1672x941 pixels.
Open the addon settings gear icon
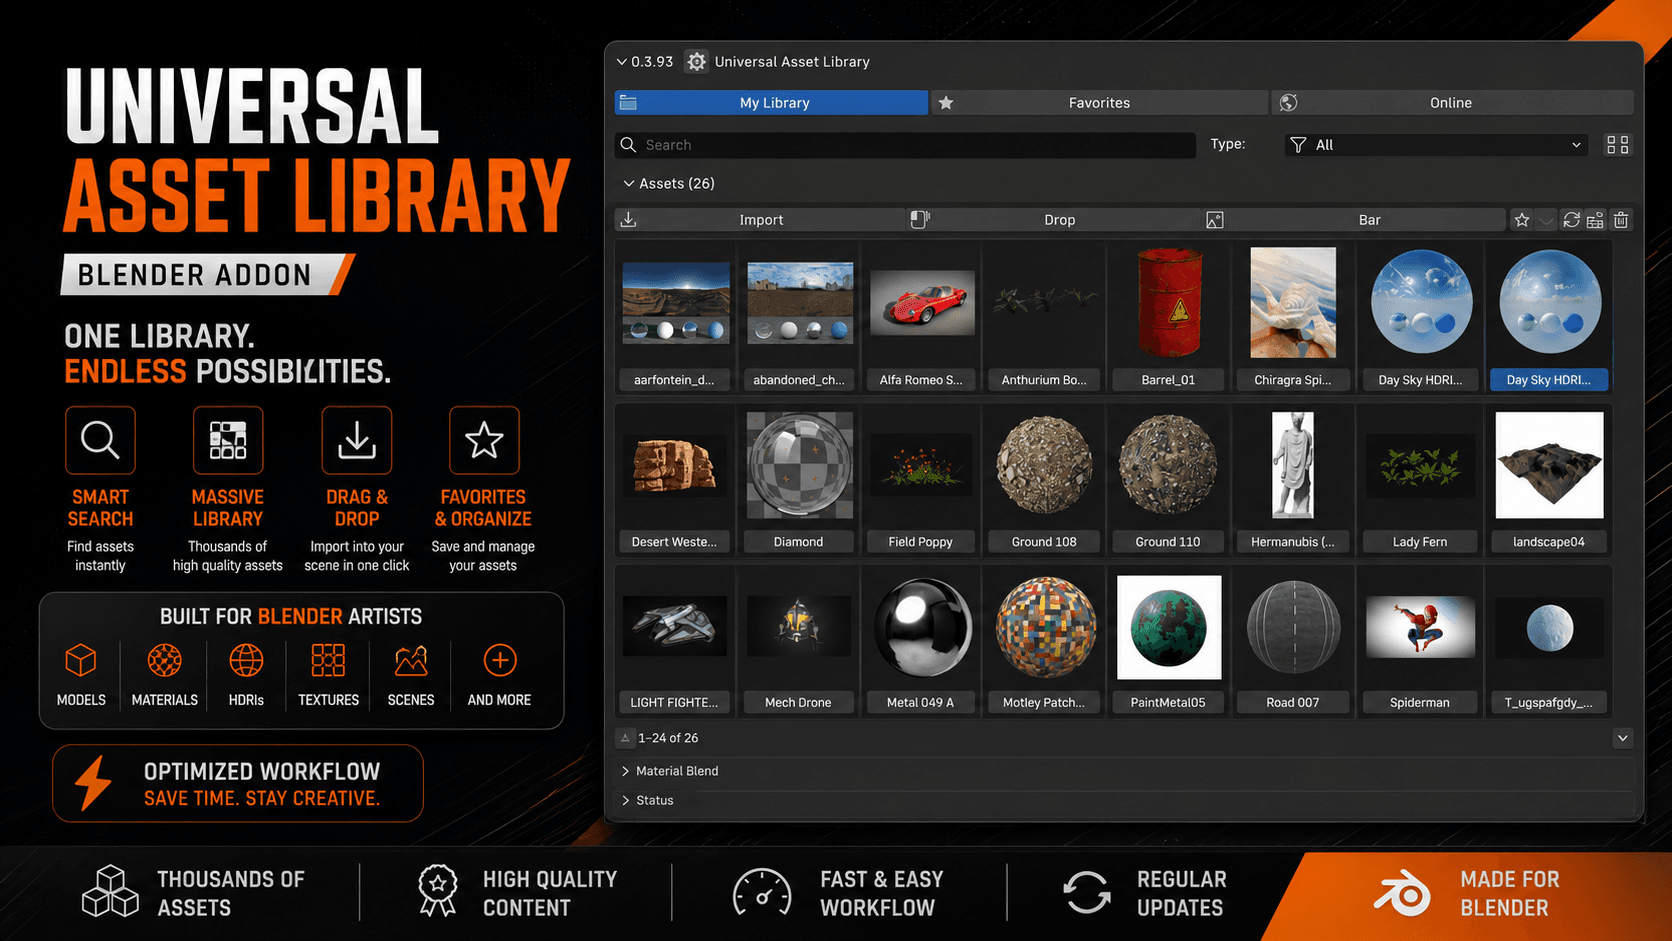pyautogui.click(x=696, y=62)
